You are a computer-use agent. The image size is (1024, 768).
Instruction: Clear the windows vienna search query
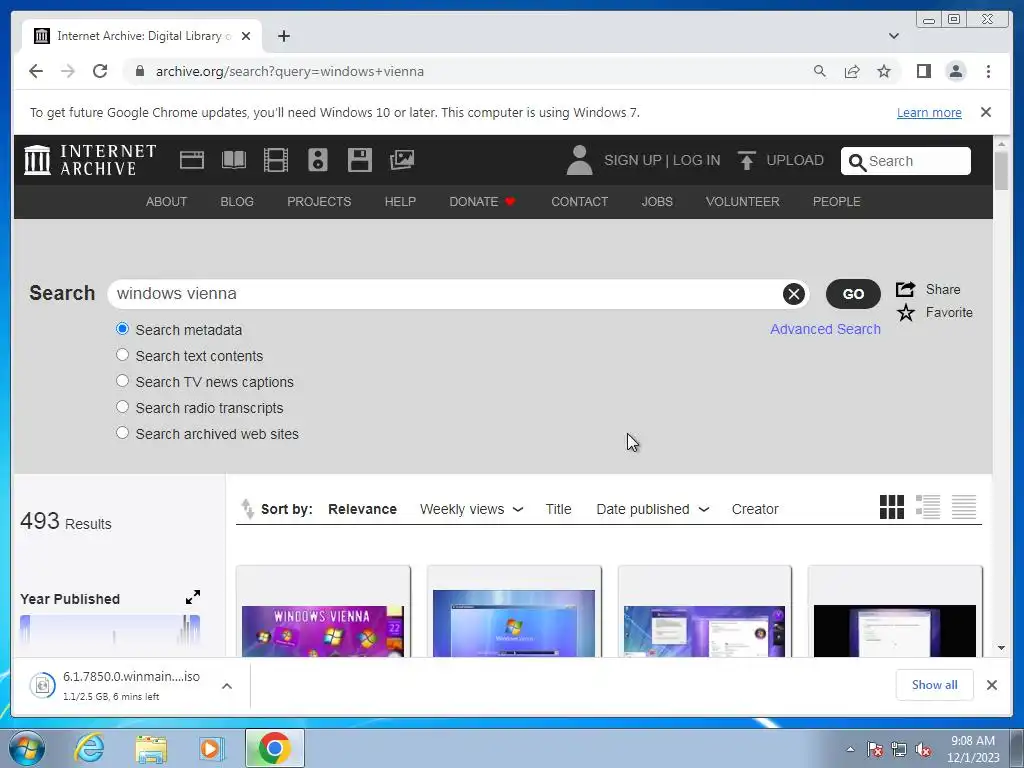[x=793, y=295]
